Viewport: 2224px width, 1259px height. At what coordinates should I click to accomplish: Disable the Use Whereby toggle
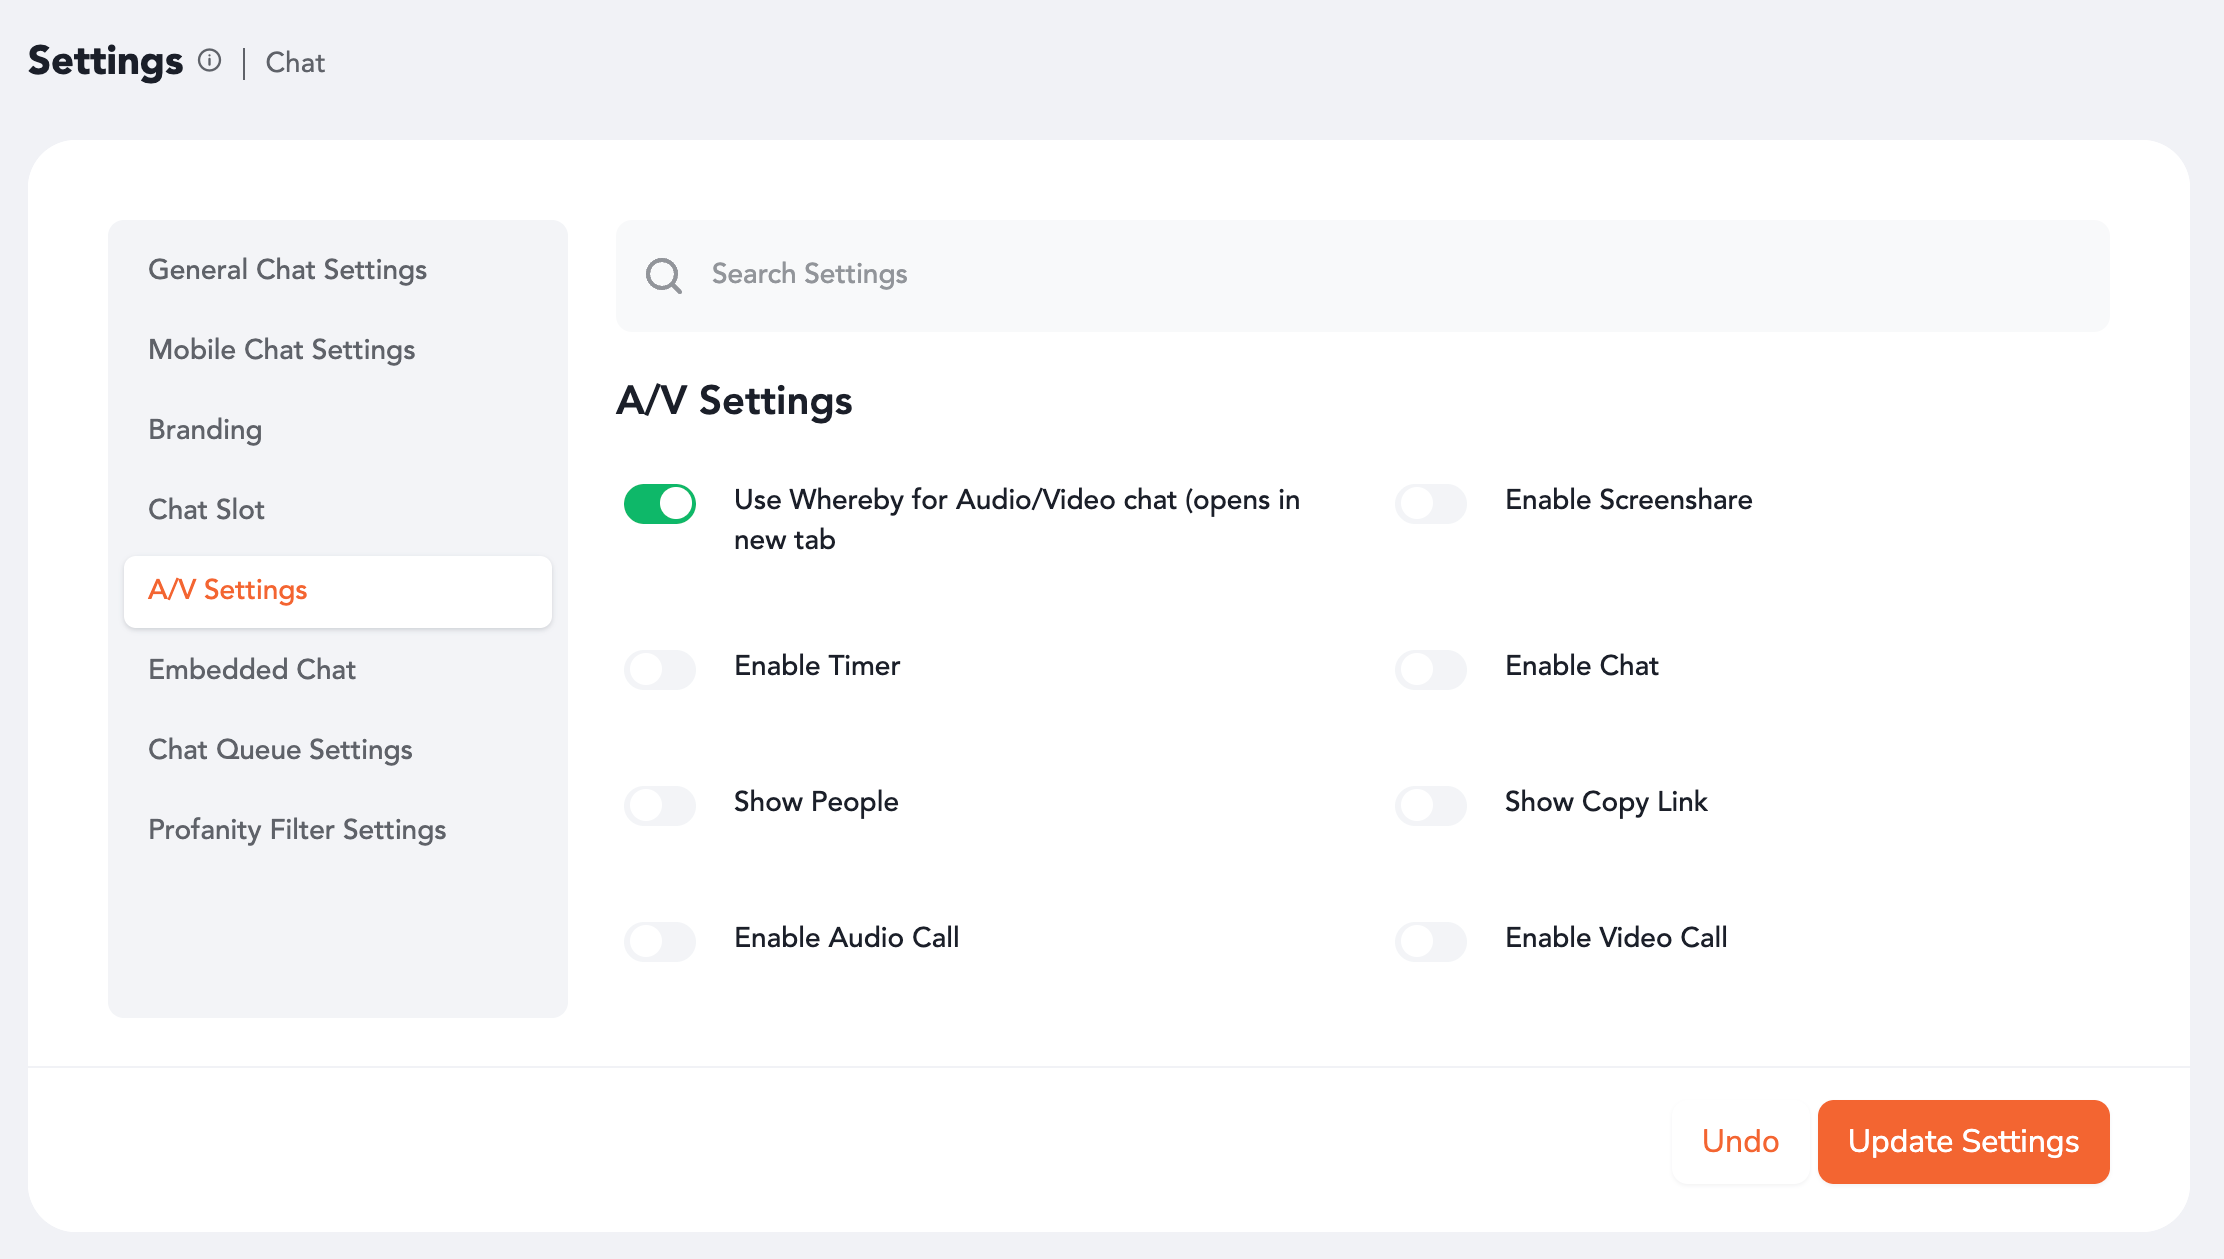pyautogui.click(x=660, y=504)
